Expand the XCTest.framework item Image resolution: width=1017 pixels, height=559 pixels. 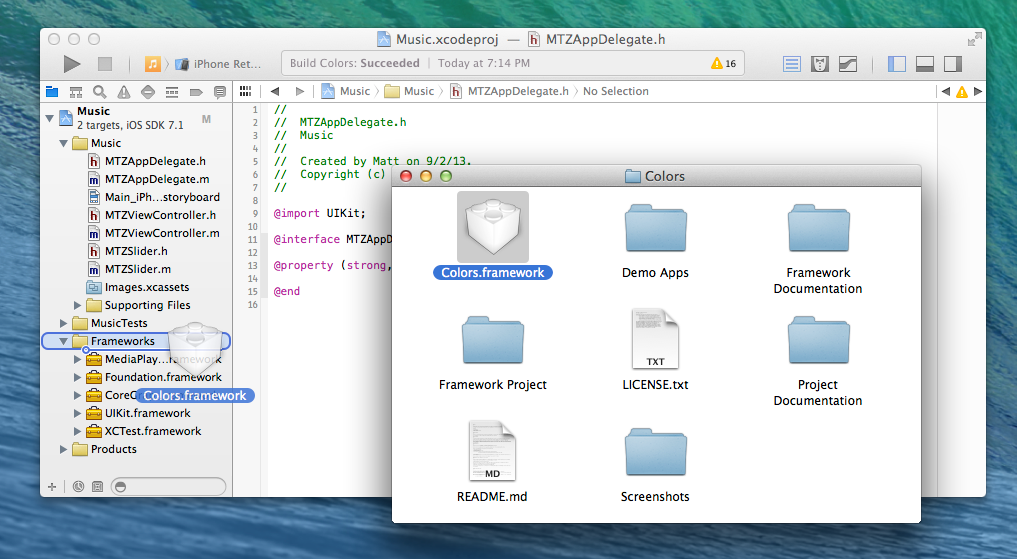77,431
